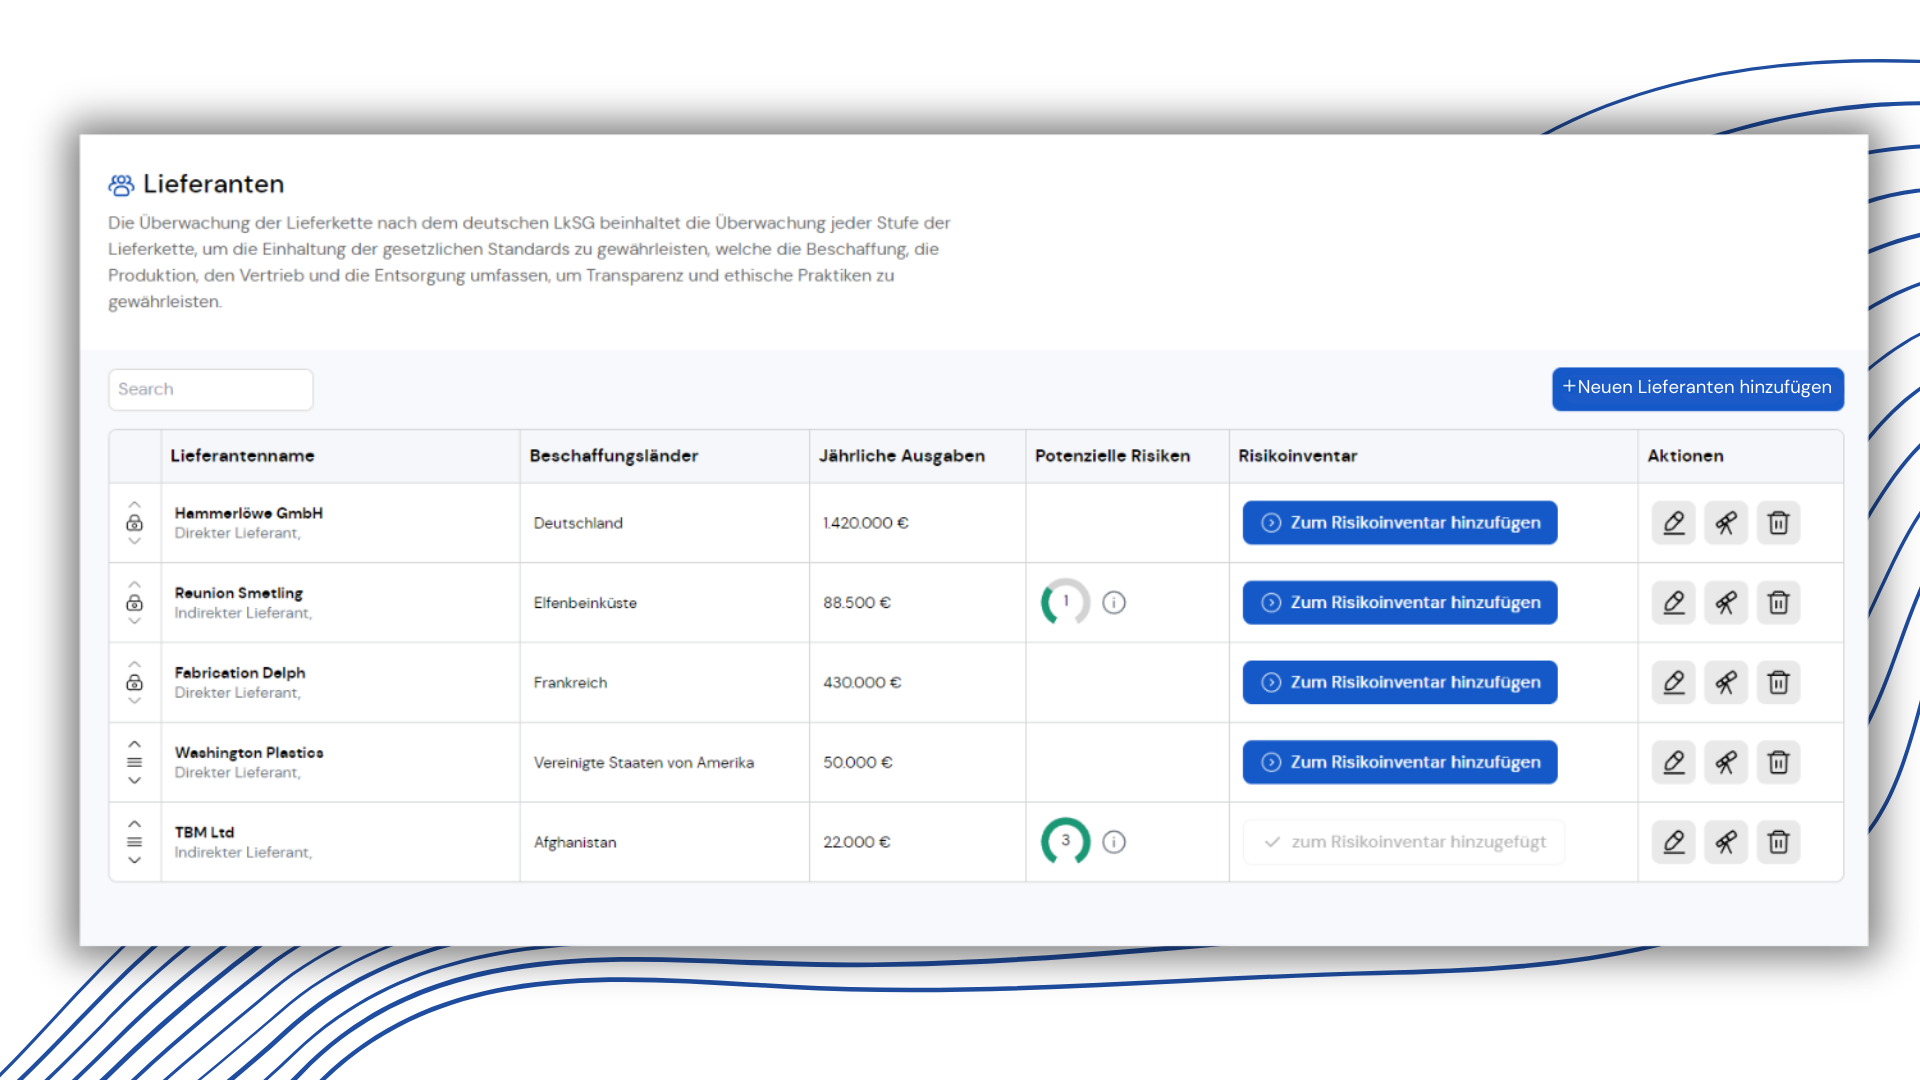Viewport: 1920px width, 1080px height.
Task: Click trash icon in TBM Ltd row
Action: [x=1778, y=842]
